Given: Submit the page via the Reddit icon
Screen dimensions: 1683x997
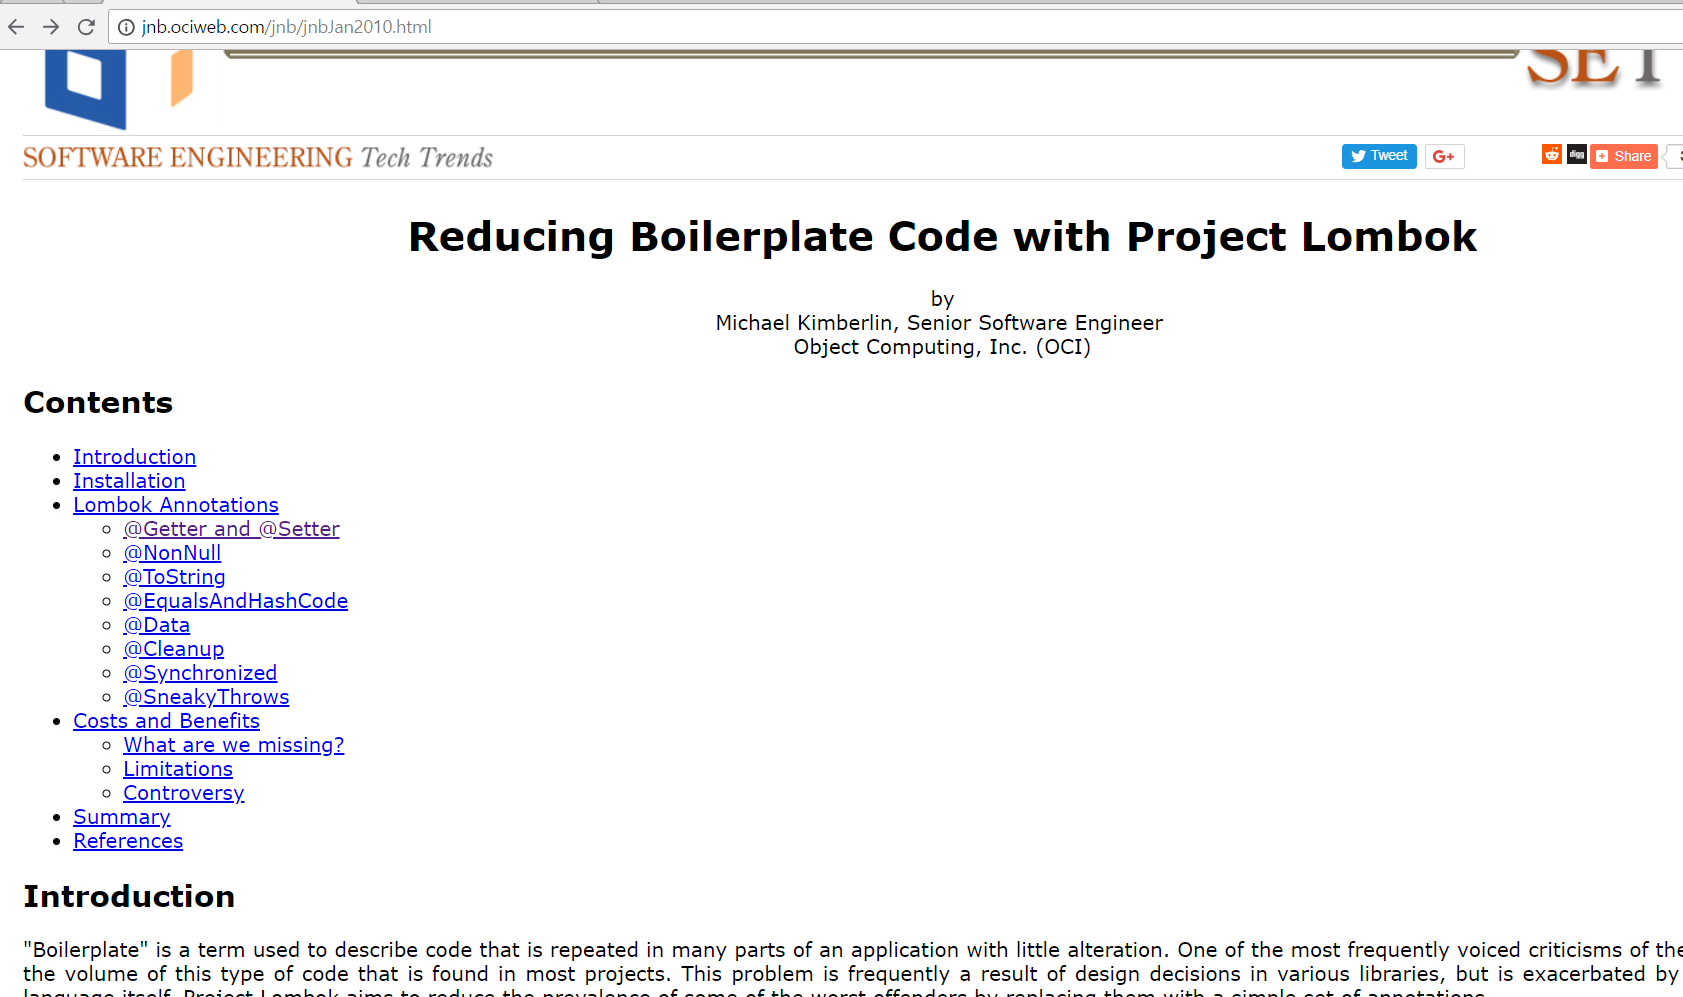Looking at the screenshot, I should (1552, 154).
